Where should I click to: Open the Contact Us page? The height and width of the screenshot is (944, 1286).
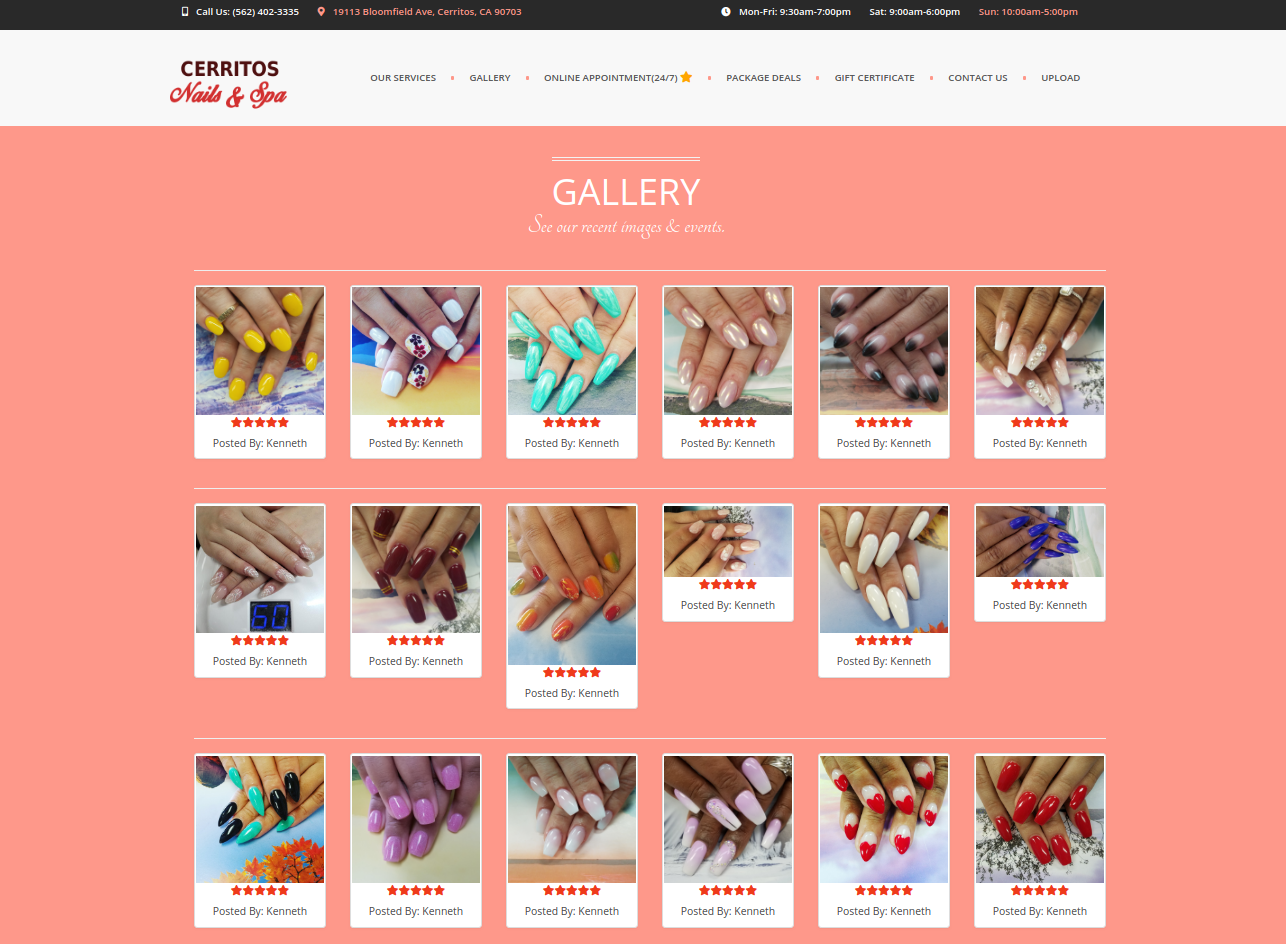click(x=978, y=78)
